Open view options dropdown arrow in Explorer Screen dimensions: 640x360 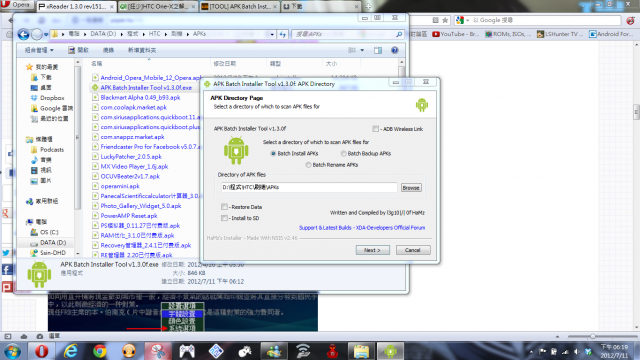coord(362,50)
